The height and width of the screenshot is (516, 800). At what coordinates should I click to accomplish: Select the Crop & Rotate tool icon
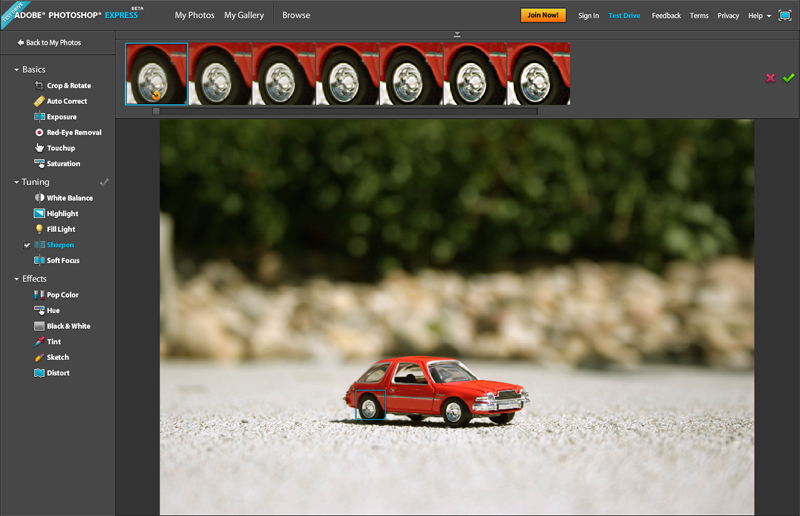tap(39, 86)
